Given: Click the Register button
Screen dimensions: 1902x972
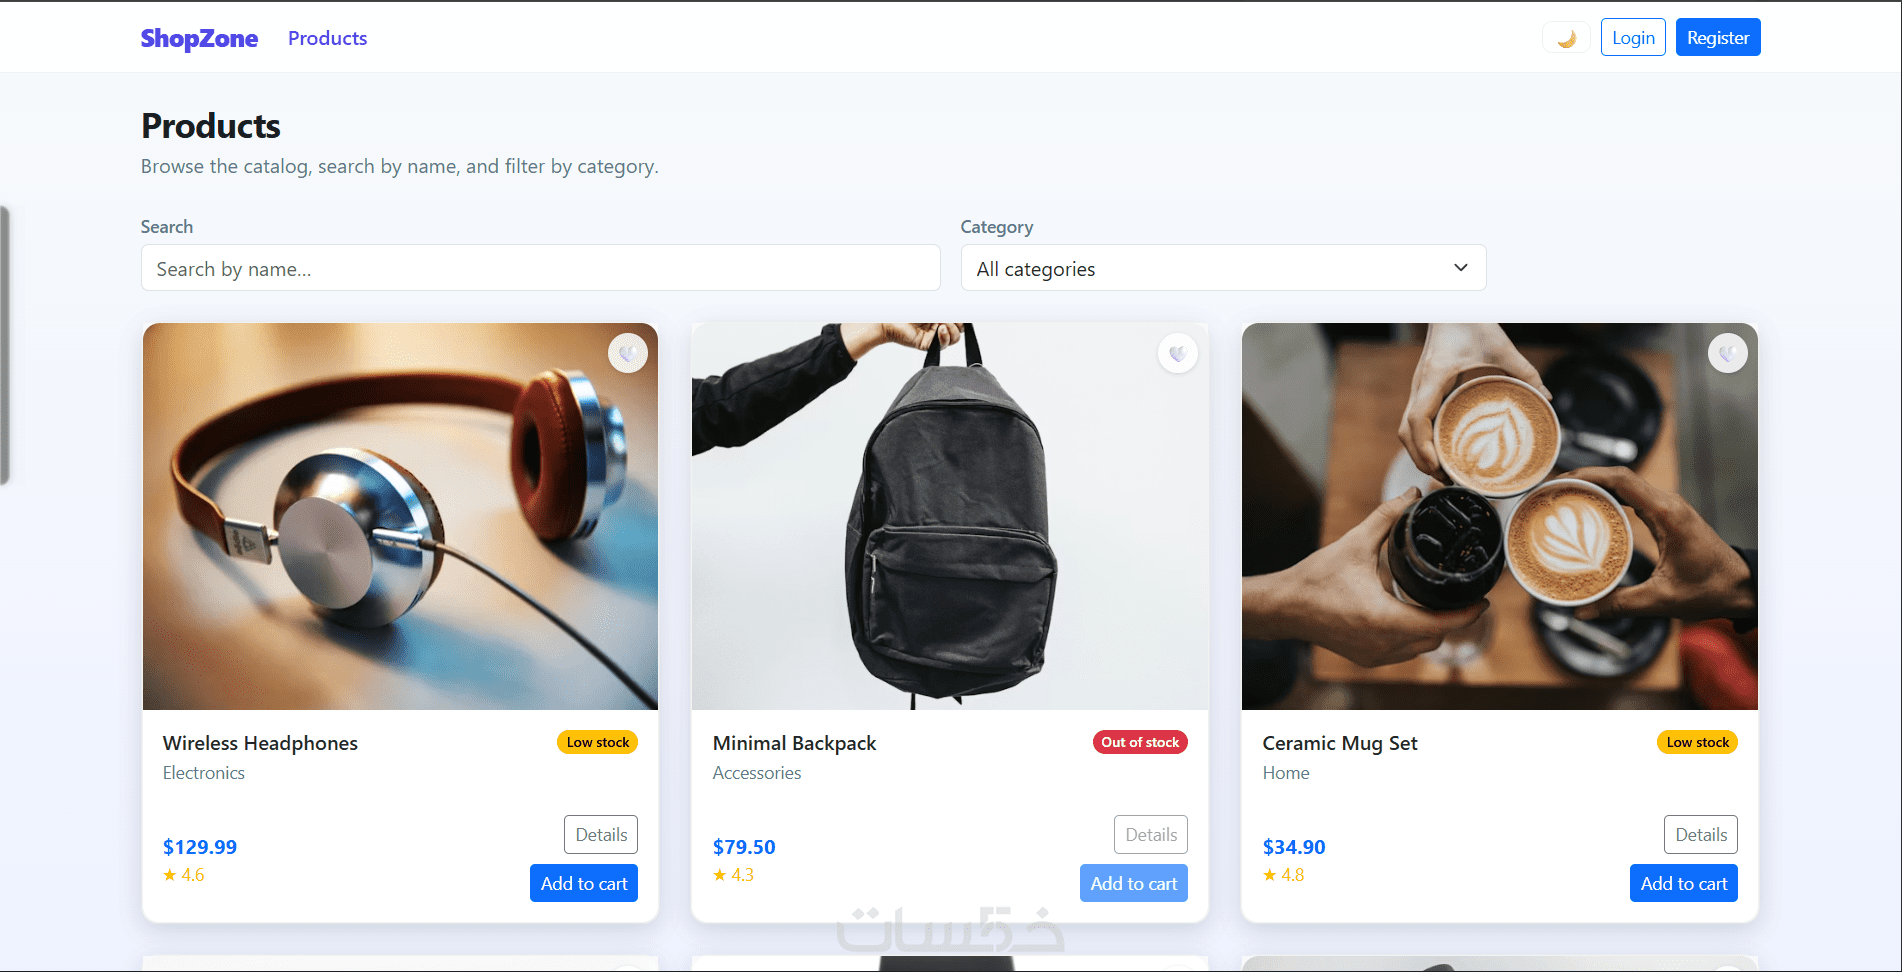Looking at the screenshot, I should click(x=1718, y=38).
